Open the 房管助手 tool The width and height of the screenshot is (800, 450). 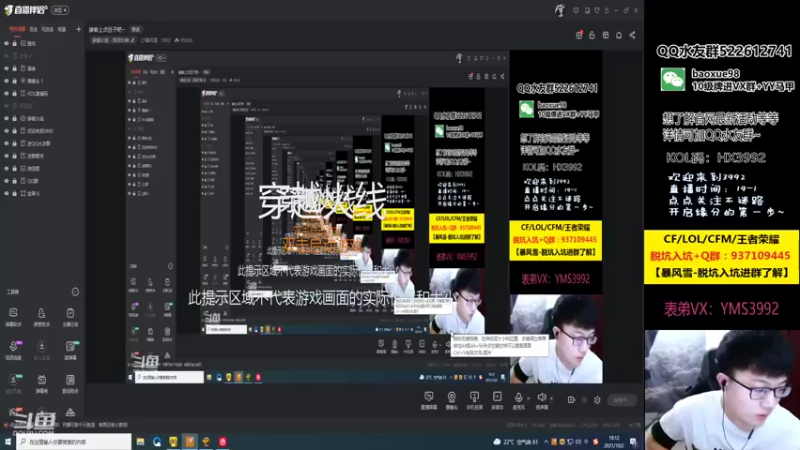click(x=41, y=316)
